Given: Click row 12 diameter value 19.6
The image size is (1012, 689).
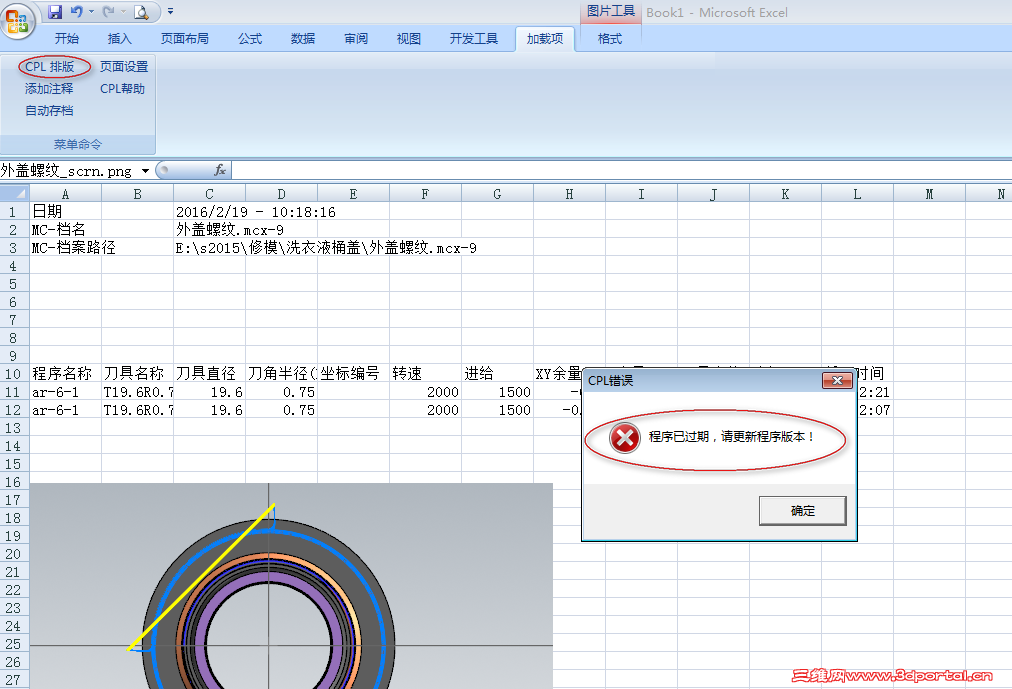Looking at the screenshot, I should 209,410.
